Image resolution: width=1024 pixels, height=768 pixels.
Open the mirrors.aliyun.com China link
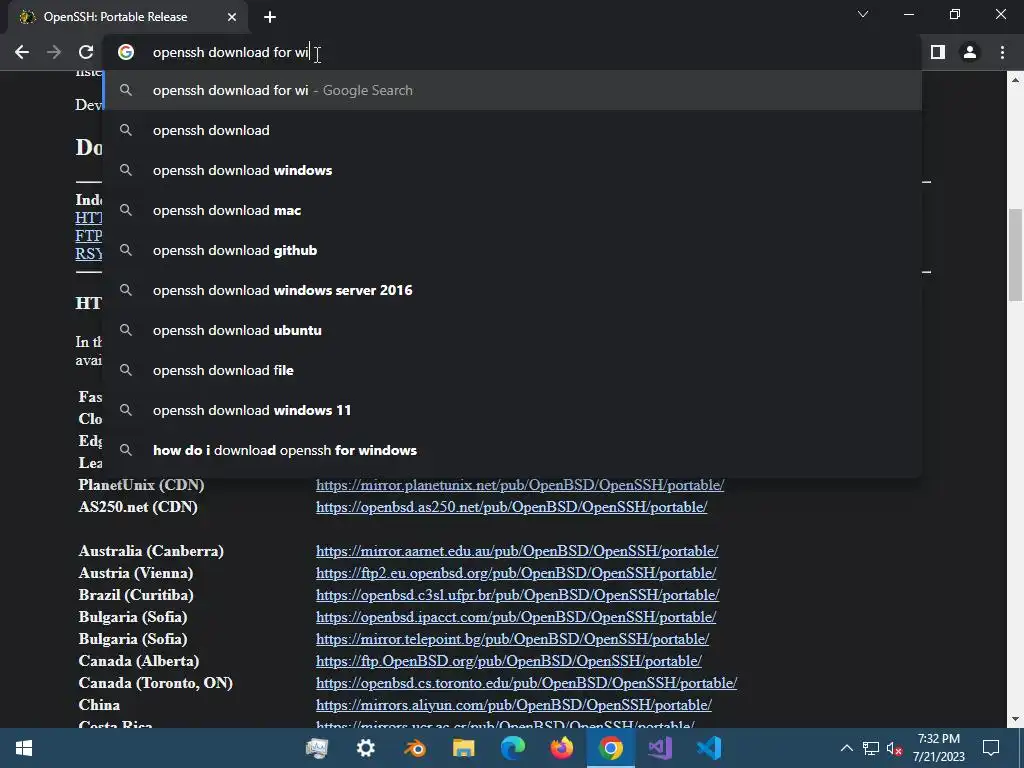pos(514,705)
